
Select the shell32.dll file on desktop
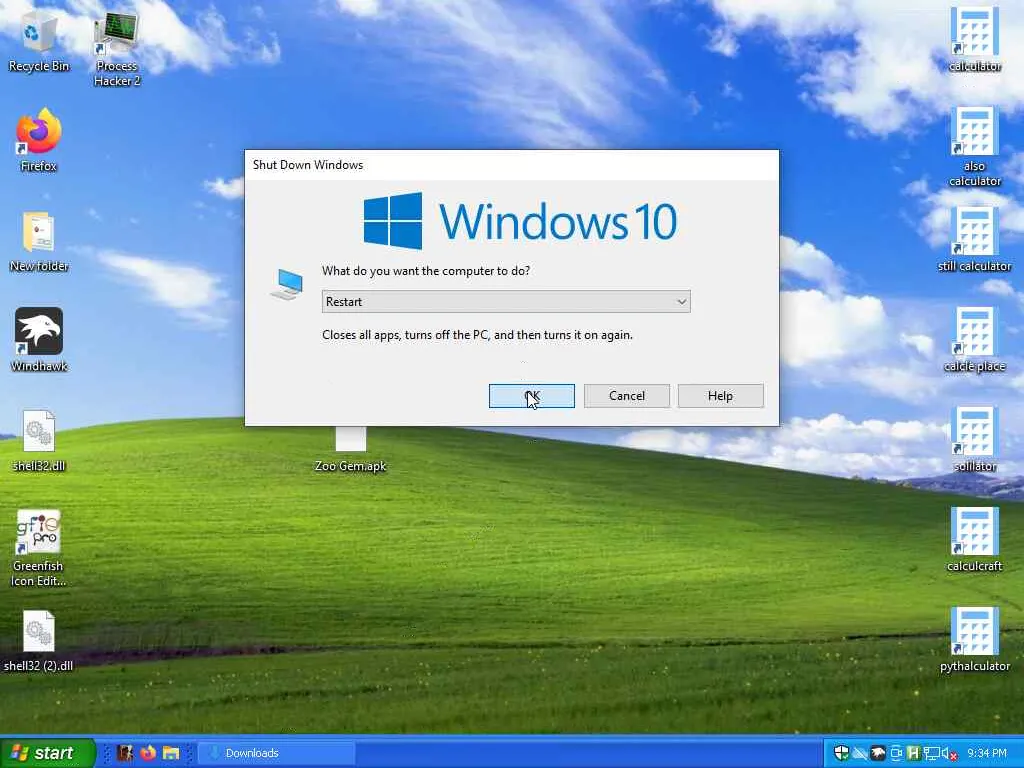[39, 441]
